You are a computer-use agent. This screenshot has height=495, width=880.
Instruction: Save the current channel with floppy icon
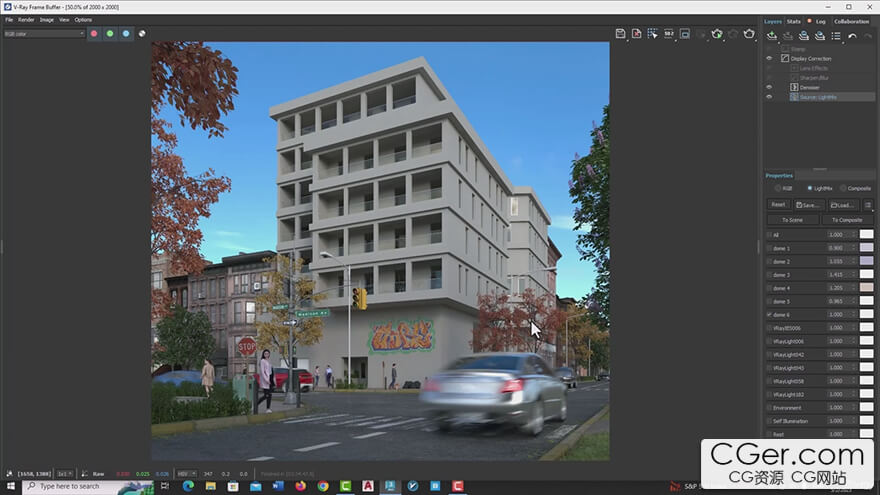[x=620, y=34]
